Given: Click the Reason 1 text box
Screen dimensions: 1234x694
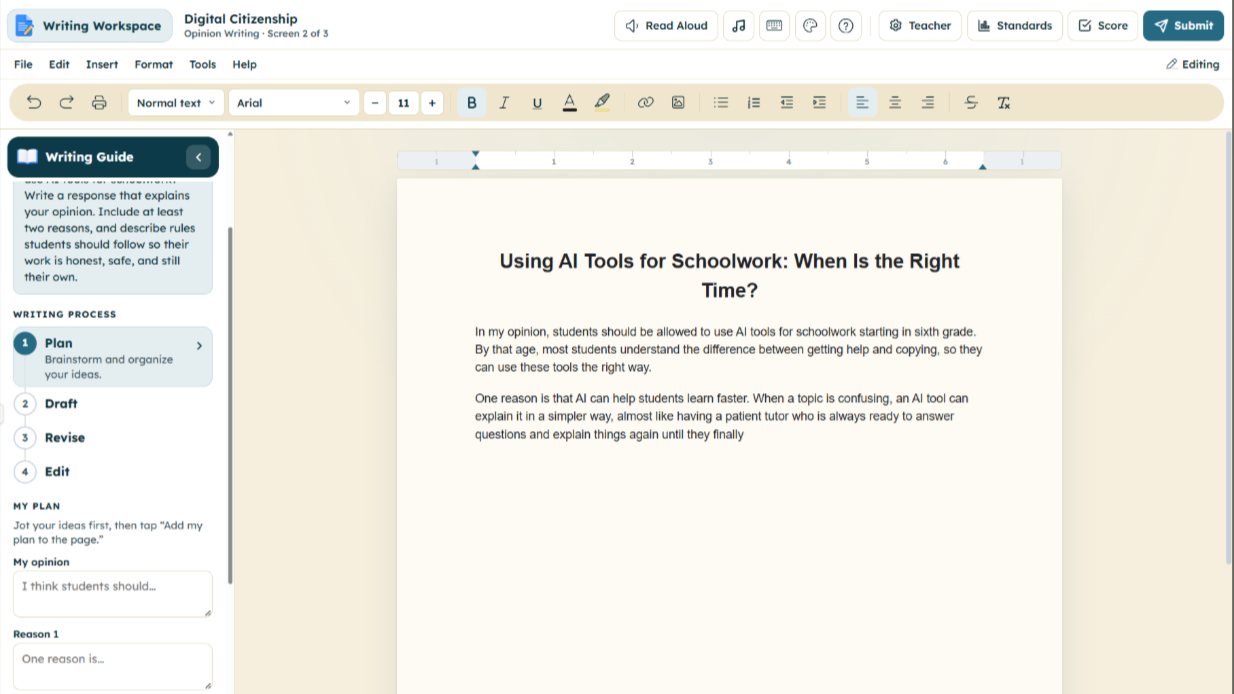Looking at the screenshot, I should coord(113,666).
